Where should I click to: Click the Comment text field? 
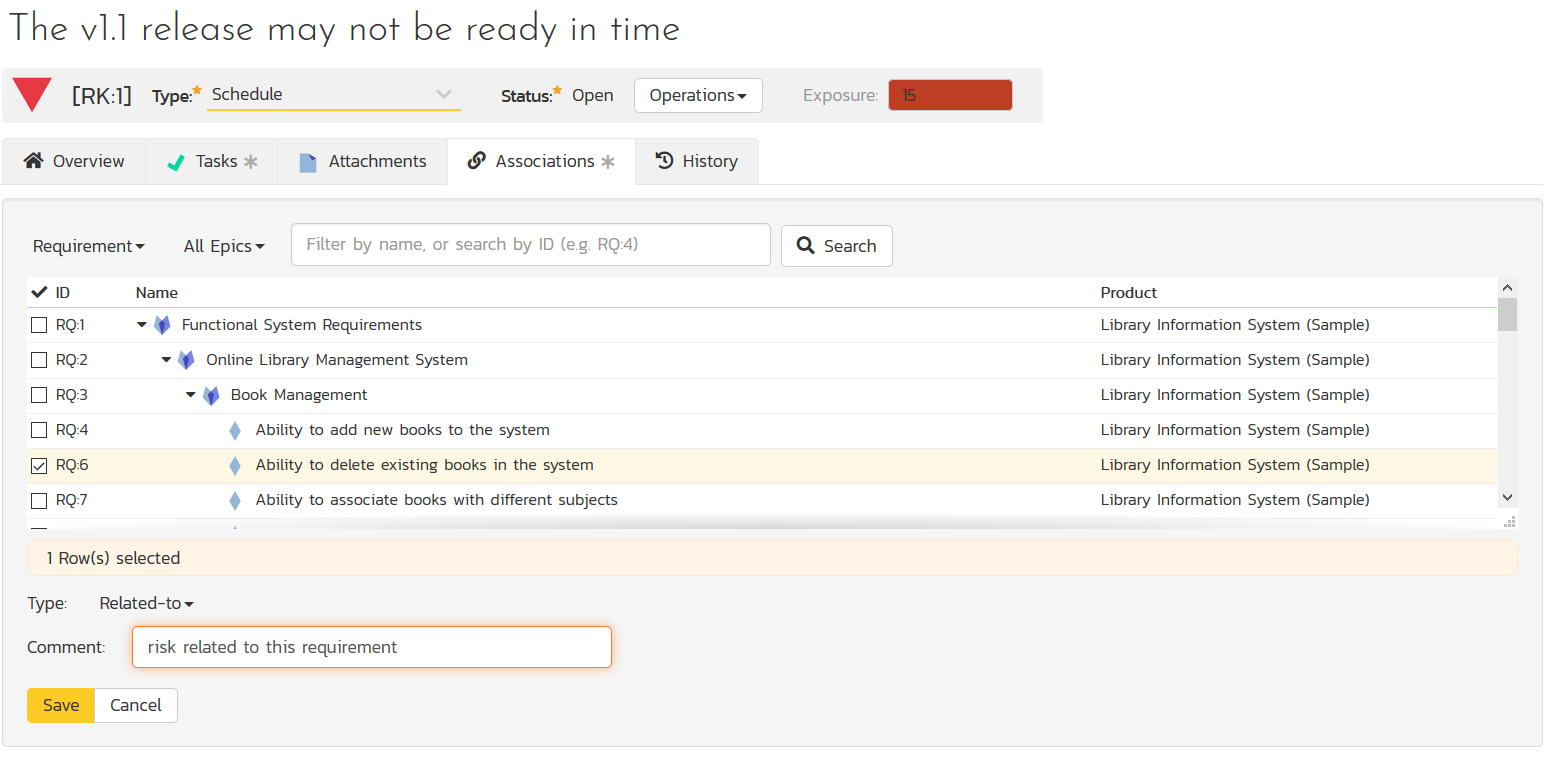click(371, 647)
